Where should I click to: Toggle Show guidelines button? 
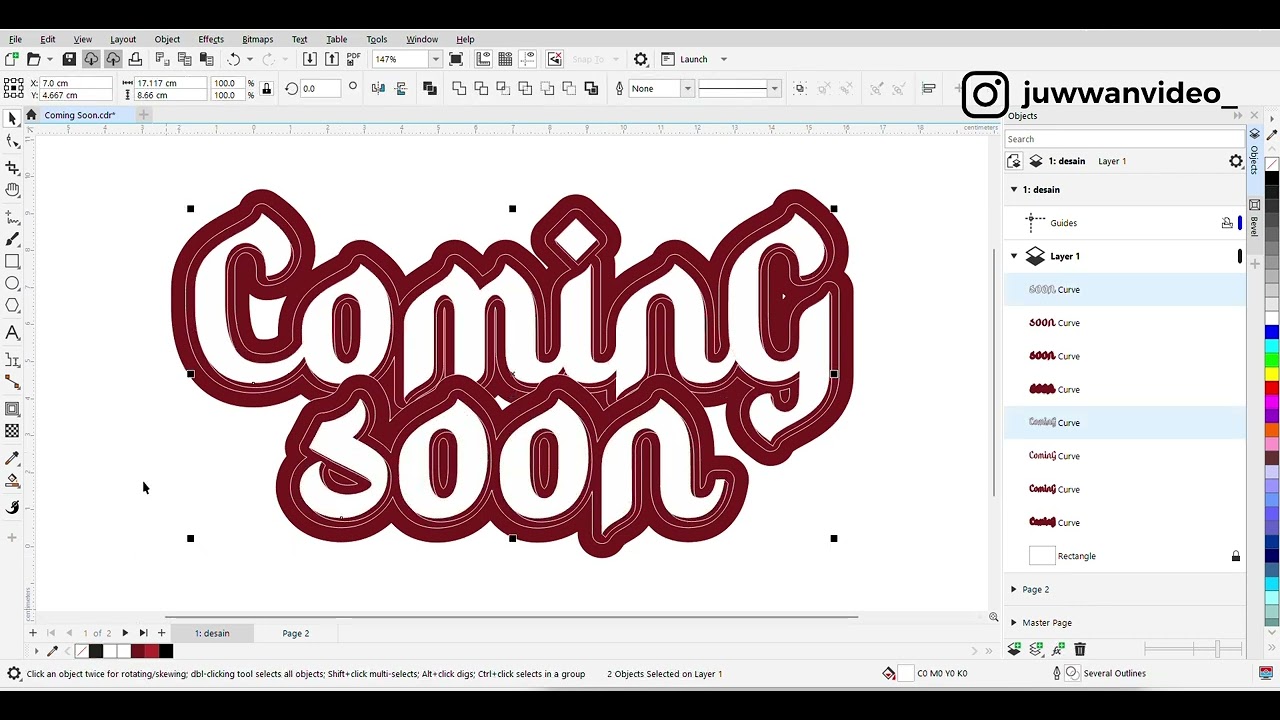[x=528, y=60]
